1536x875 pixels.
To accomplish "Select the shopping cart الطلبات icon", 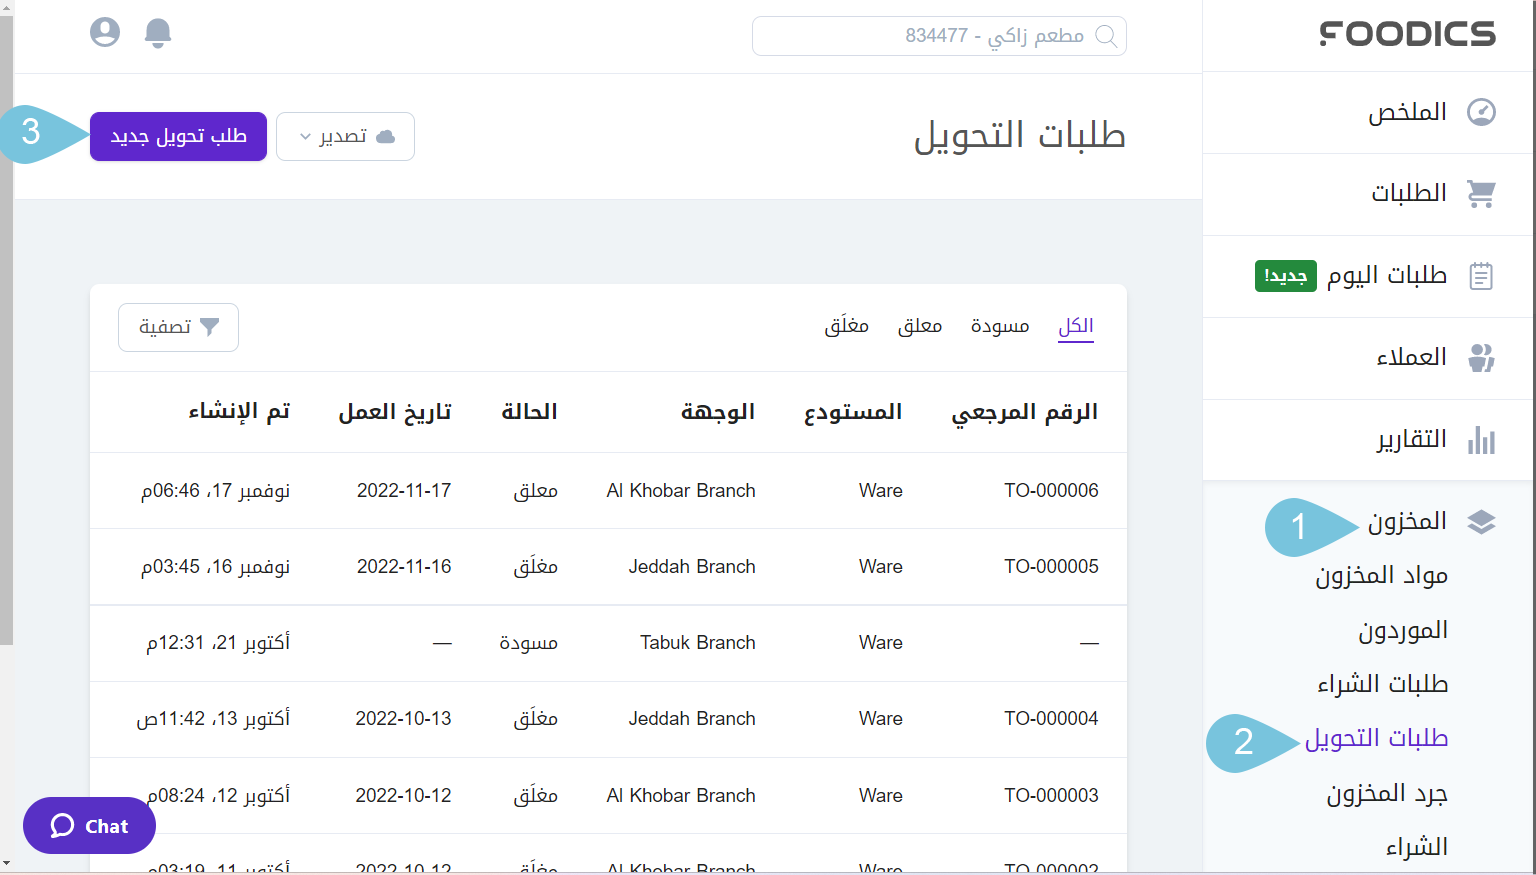I will pos(1482,193).
